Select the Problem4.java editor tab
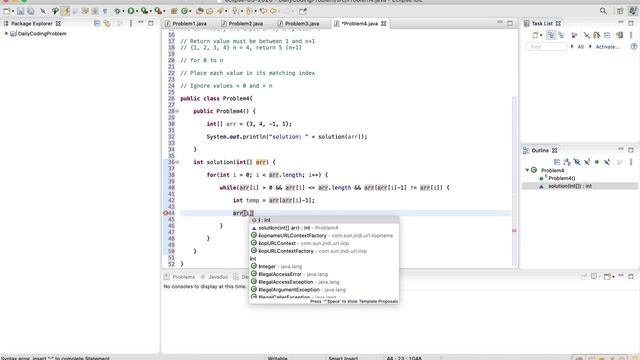 tap(360, 24)
